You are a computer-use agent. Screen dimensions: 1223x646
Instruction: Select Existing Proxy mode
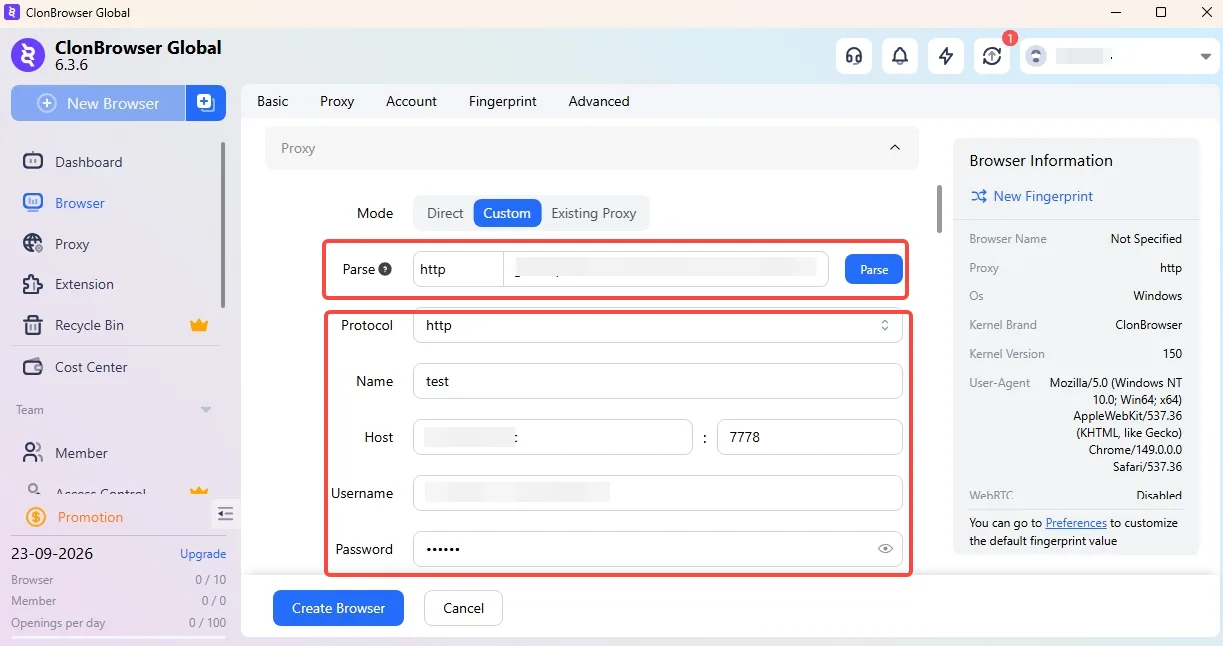click(x=594, y=213)
